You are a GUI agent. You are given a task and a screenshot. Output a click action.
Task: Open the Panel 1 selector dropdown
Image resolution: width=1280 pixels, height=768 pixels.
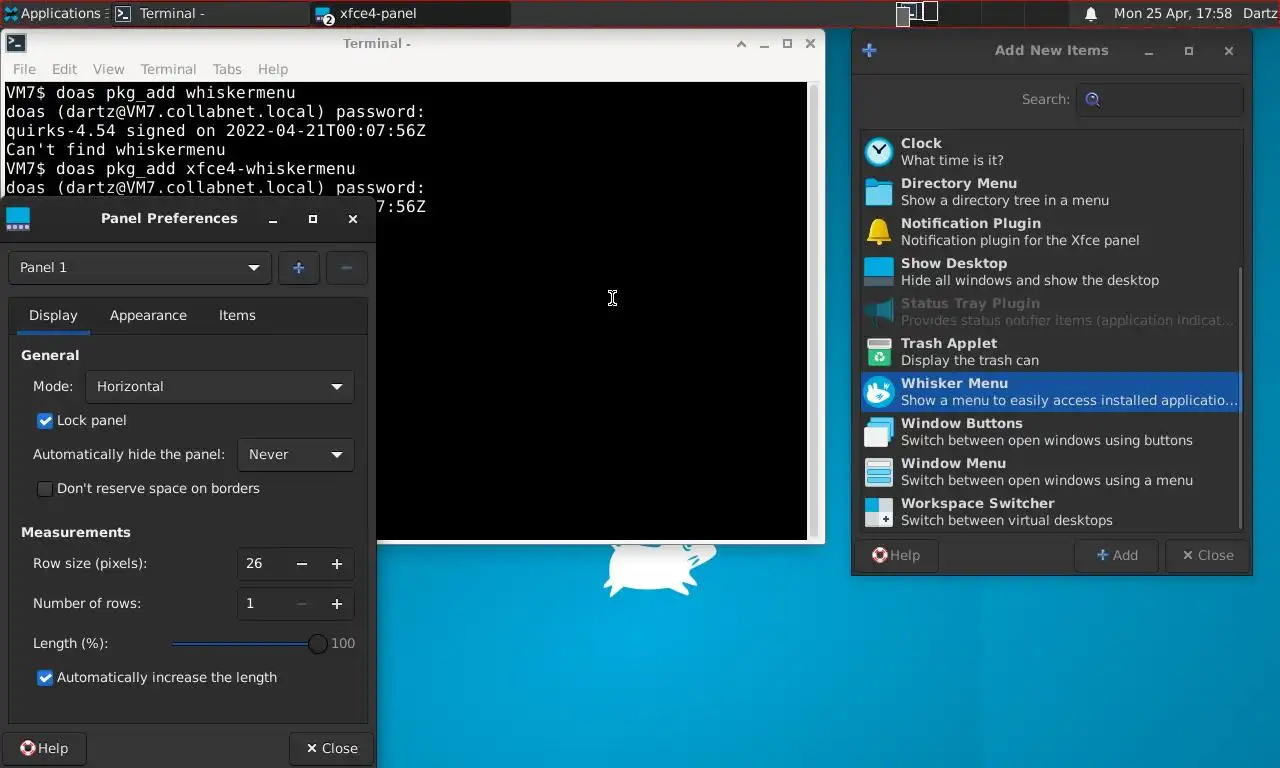[x=139, y=268]
